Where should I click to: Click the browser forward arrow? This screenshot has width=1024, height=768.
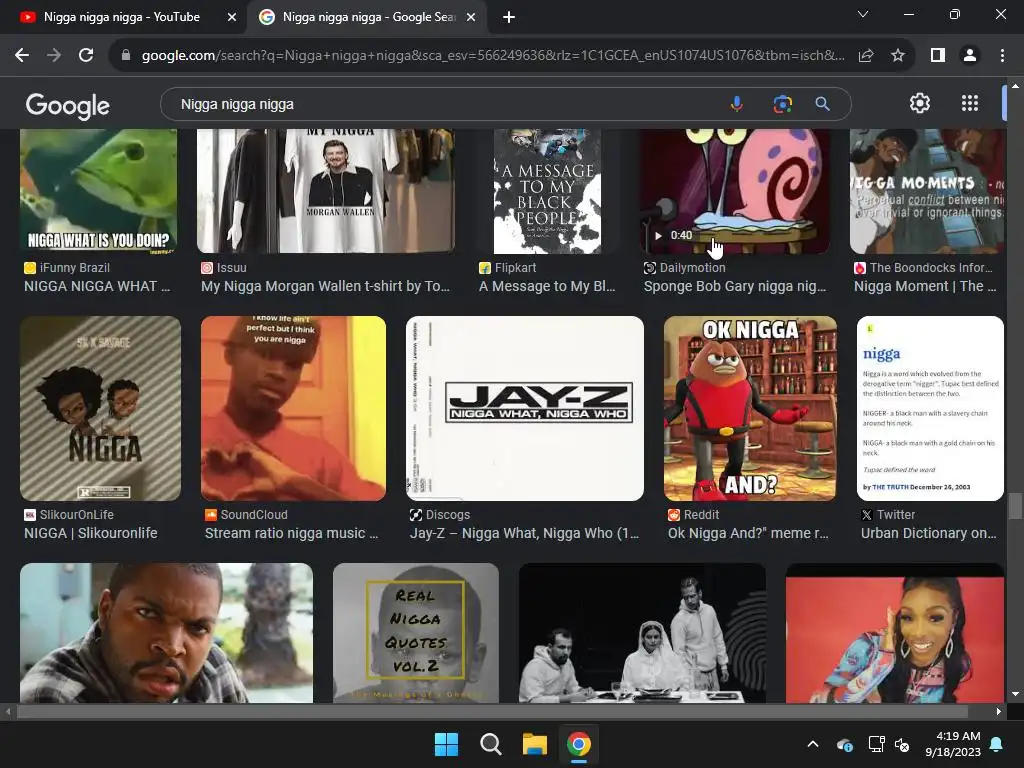tap(54, 56)
